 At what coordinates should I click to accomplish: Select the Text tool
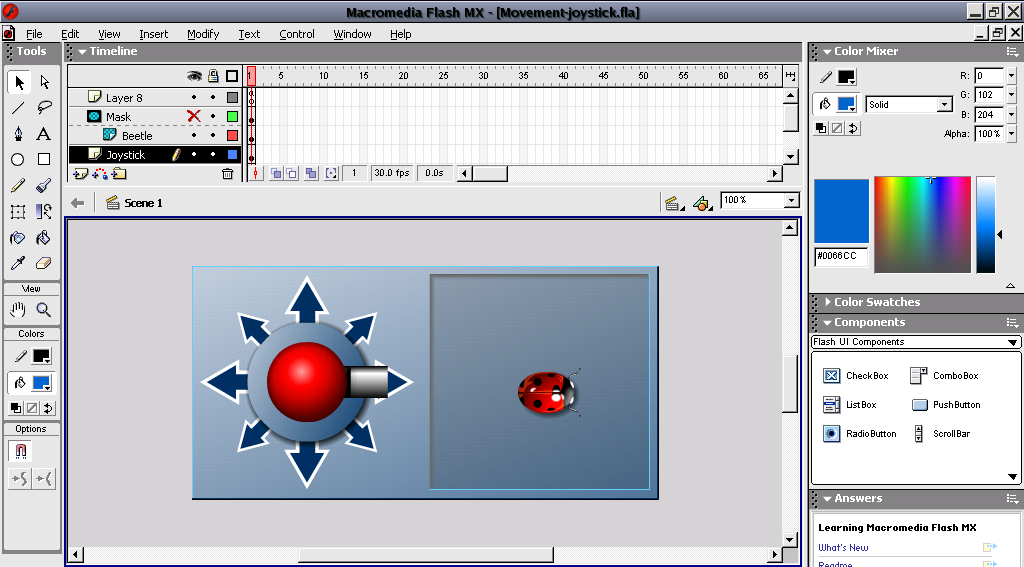click(44, 134)
